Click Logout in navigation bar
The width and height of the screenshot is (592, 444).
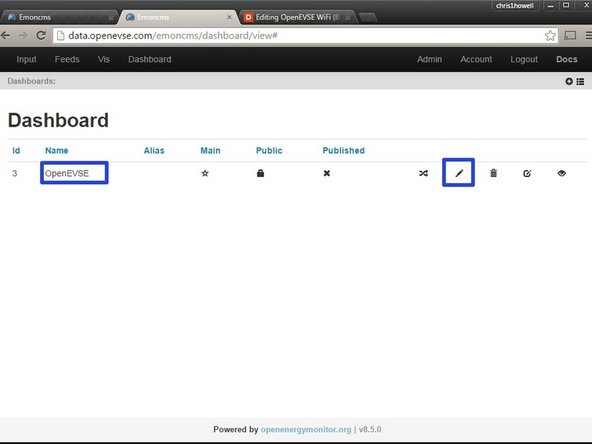[x=524, y=60]
